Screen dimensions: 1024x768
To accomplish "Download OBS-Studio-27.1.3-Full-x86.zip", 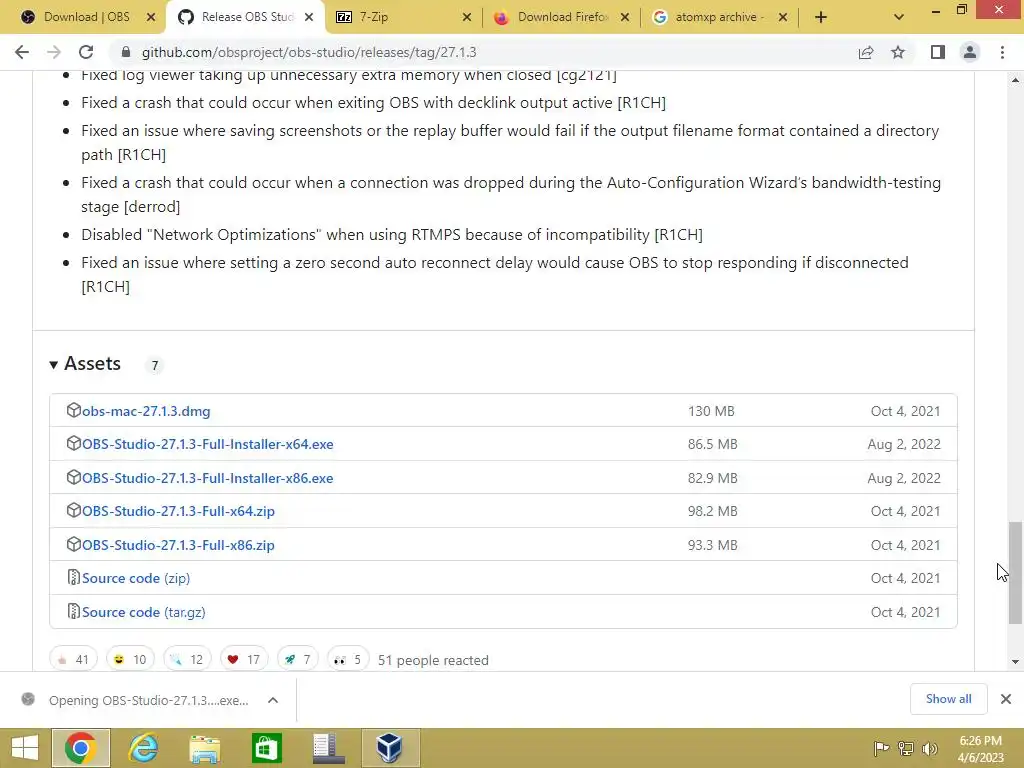I will point(178,545).
